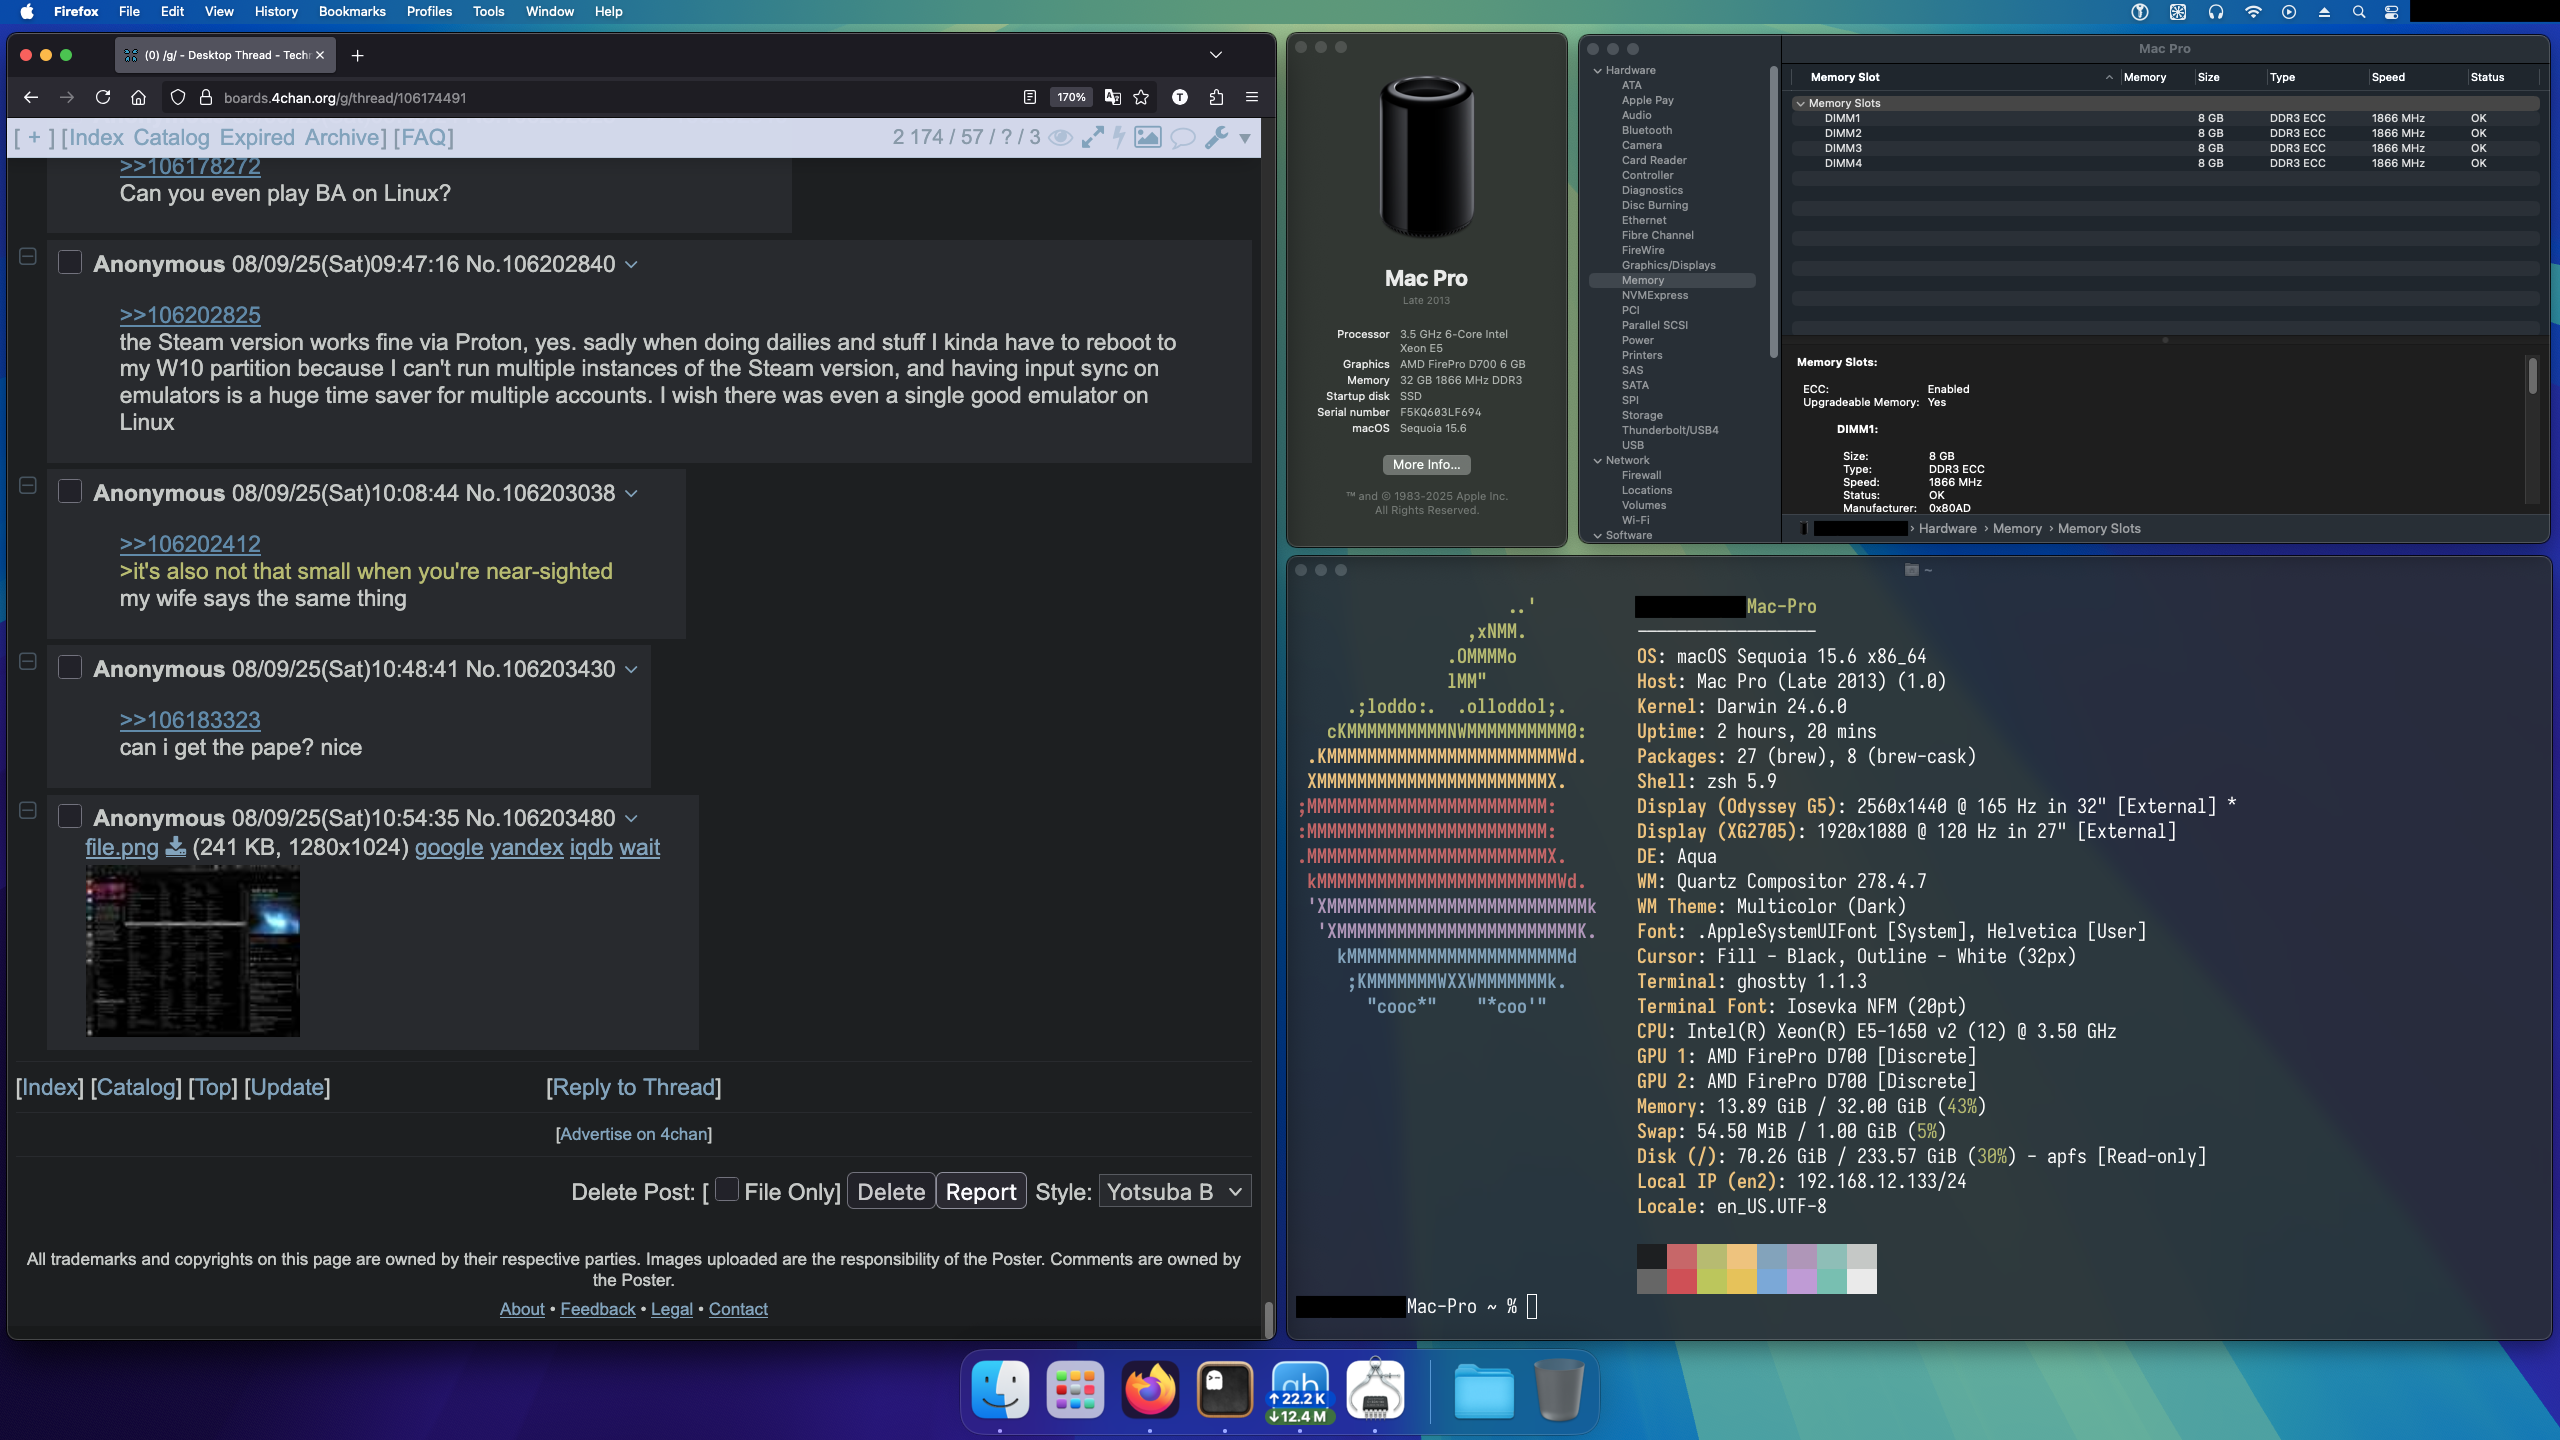The image size is (2560, 1440).
Task: Click the Report button
Action: coord(981,1192)
